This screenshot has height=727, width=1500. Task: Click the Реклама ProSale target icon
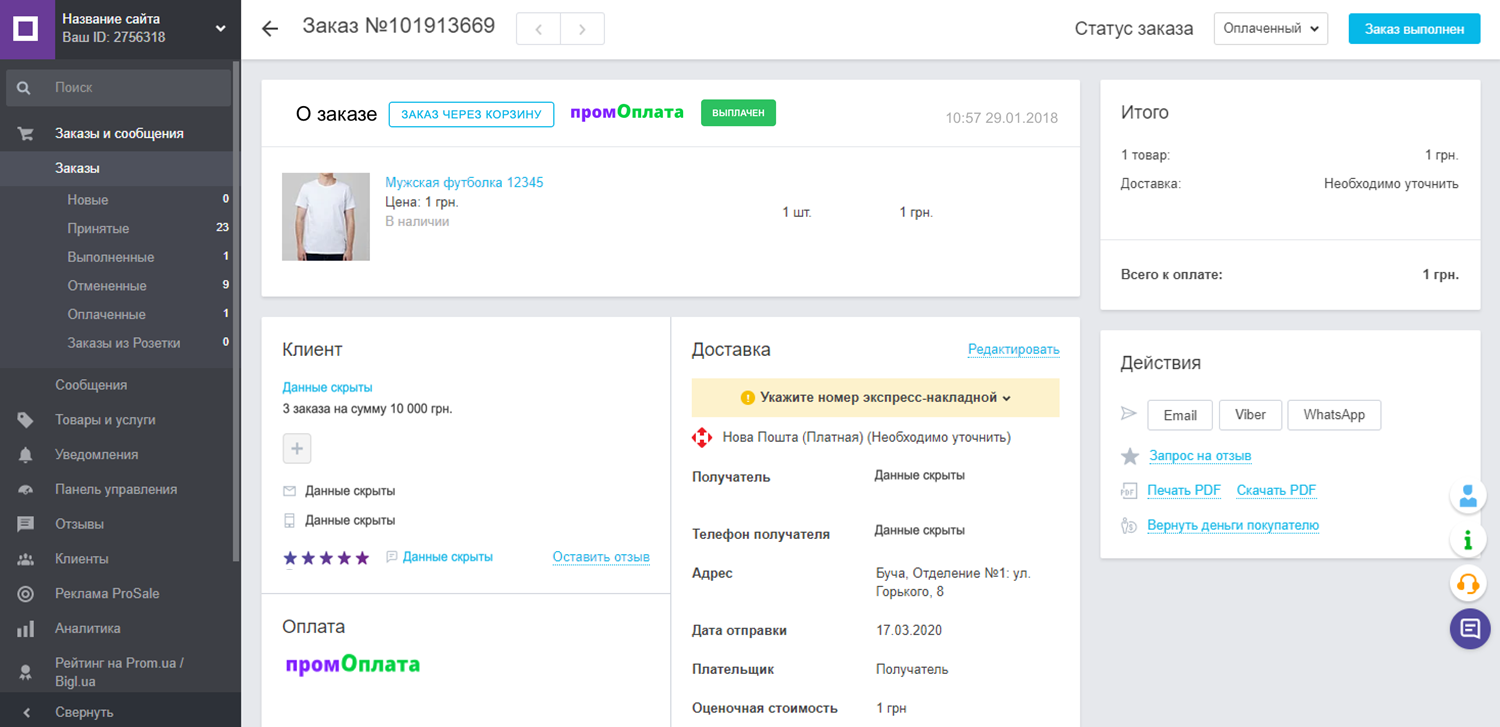(x=26, y=594)
